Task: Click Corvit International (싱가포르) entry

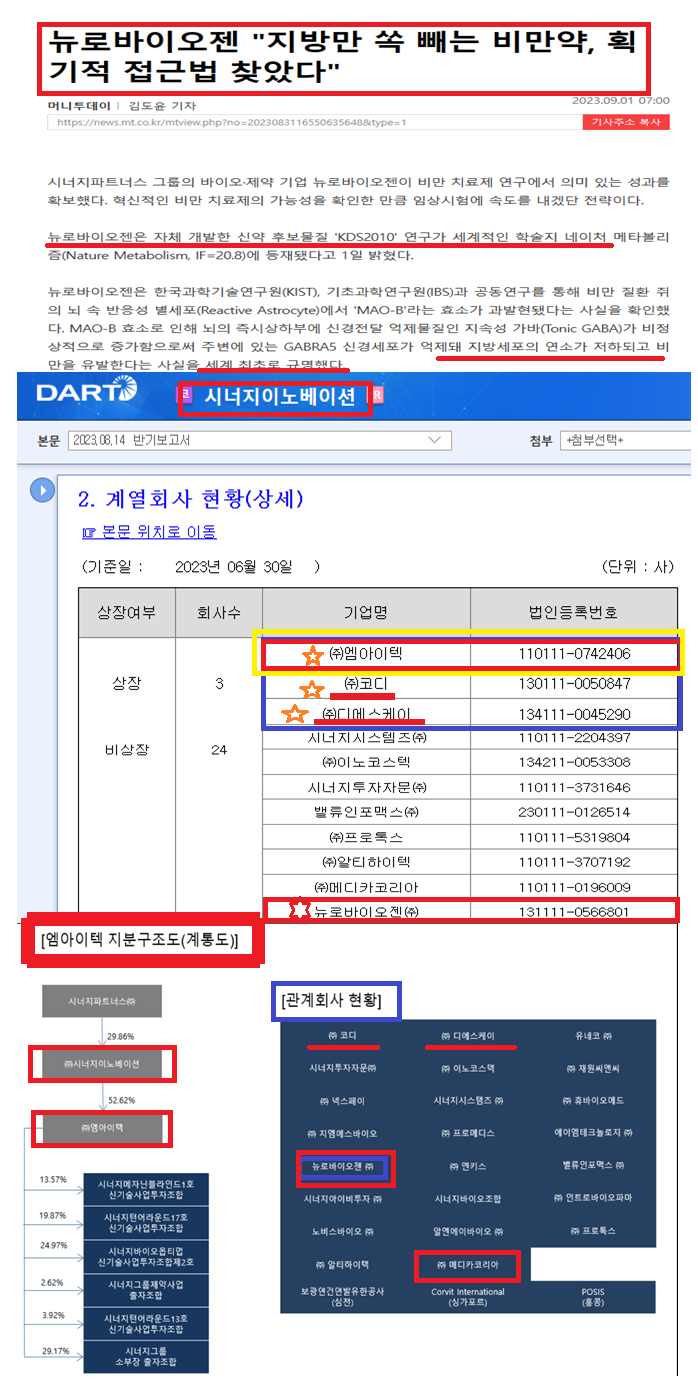Action: coord(468,1296)
